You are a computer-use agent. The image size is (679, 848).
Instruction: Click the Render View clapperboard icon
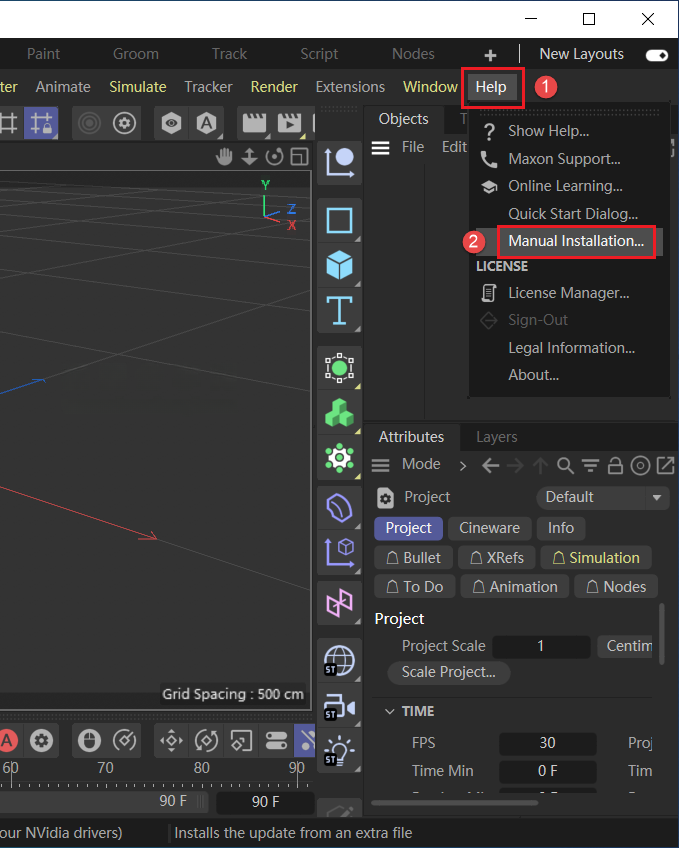[x=254, y=123]
